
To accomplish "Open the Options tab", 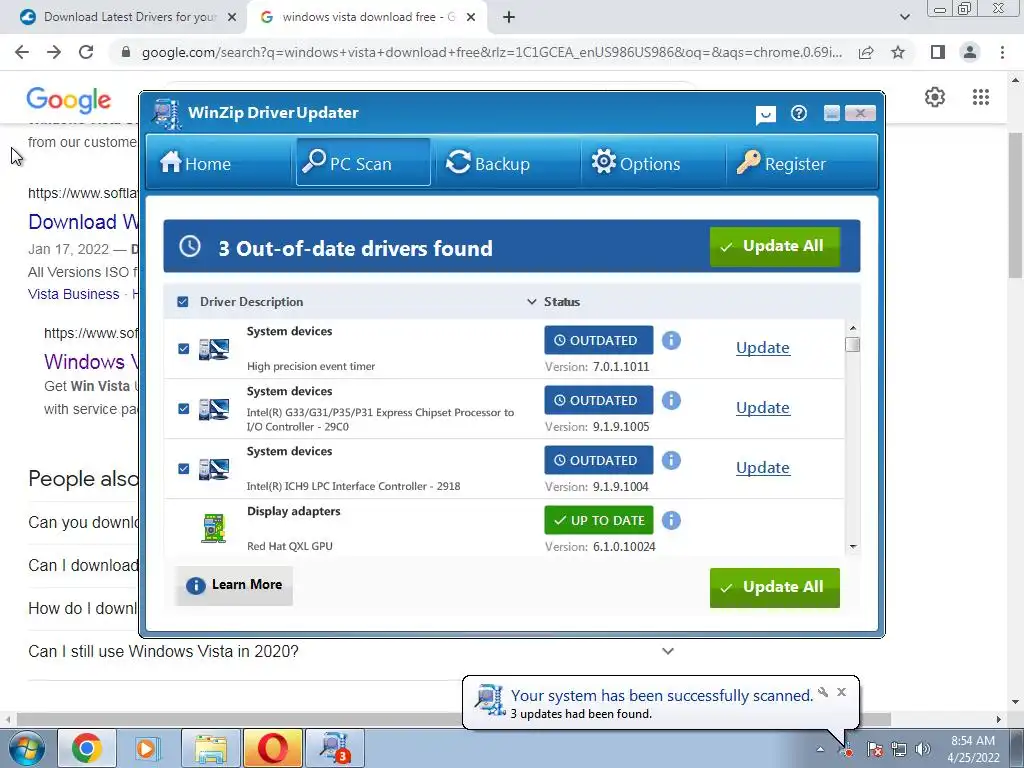I will pos(635,162).
